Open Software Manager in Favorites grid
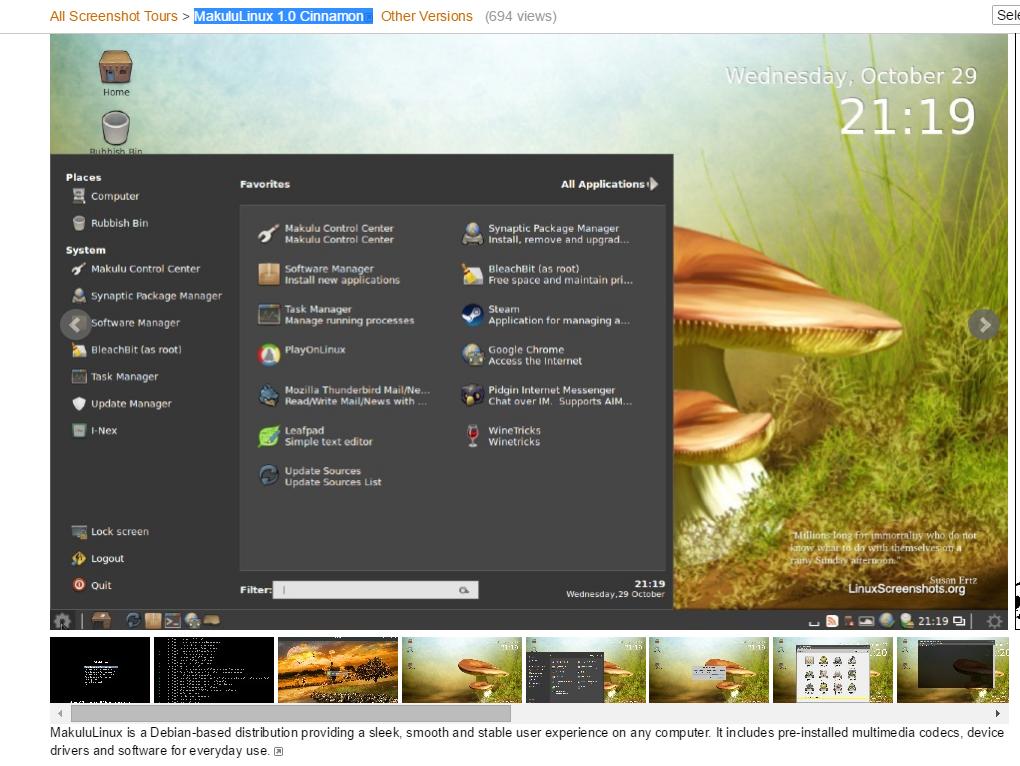The height and width of the screenshot is (766, 1020). tap(329, 274)
